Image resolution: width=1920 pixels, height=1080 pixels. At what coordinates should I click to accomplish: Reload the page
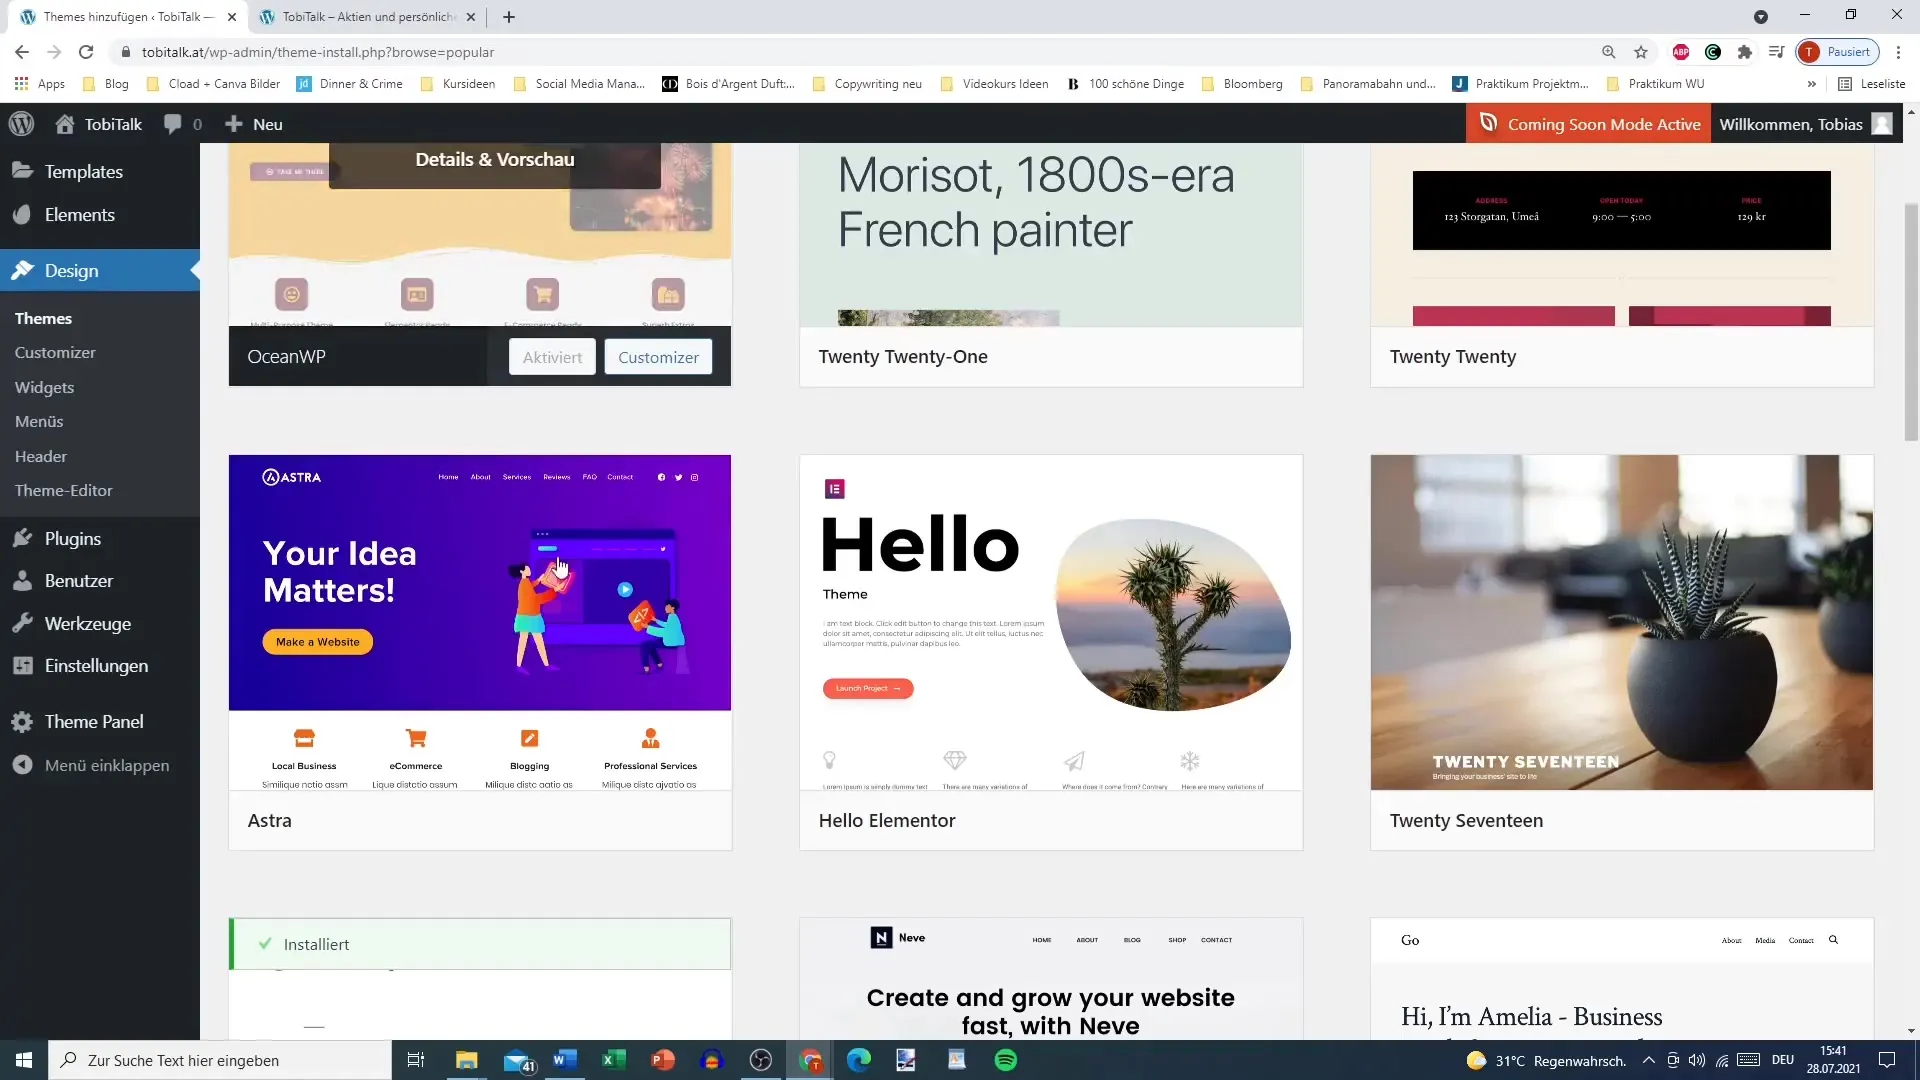tap(86, 52)
